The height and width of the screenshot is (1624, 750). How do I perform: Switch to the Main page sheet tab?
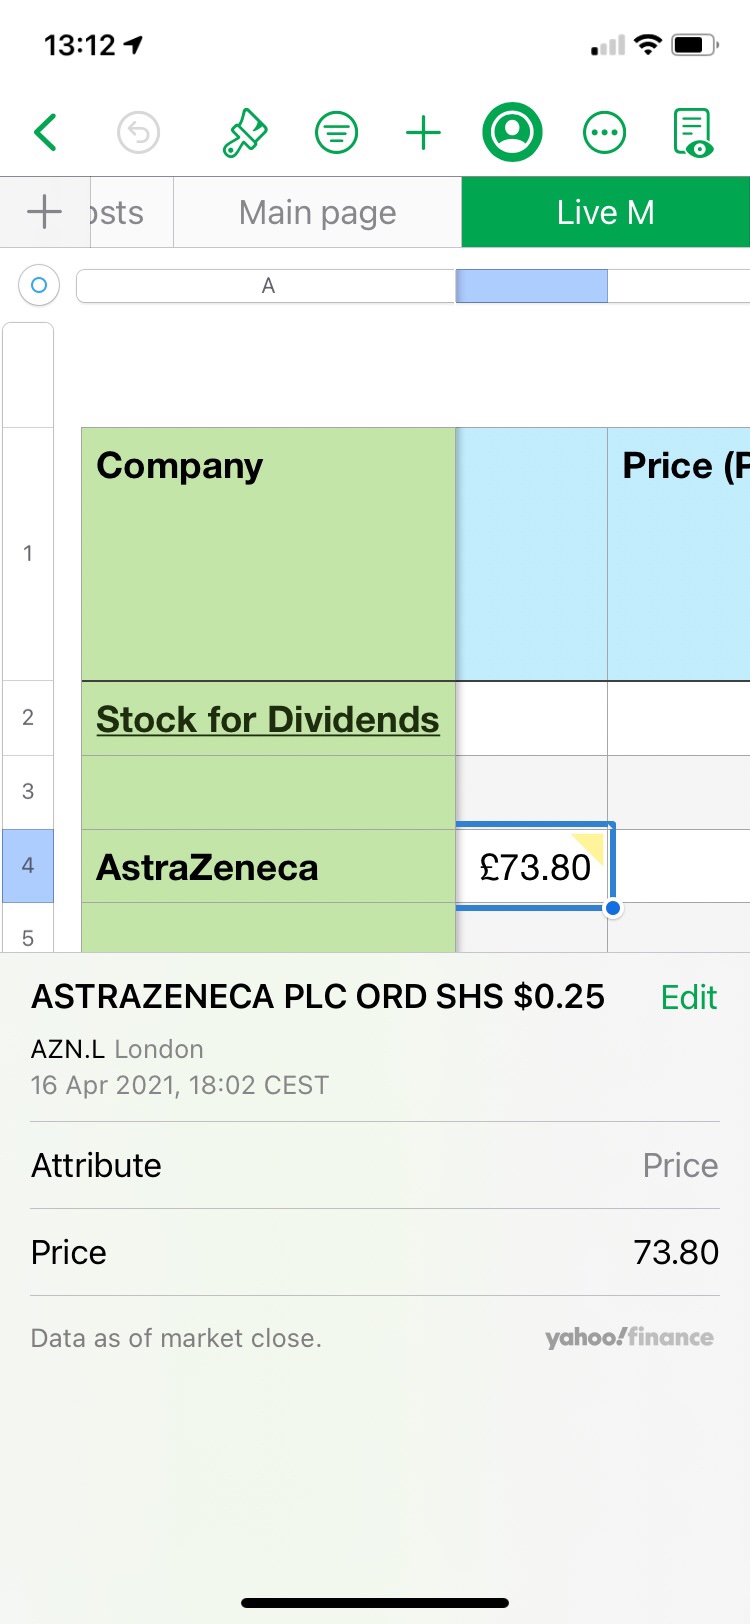pyautogui.click(x=317, y=212)
